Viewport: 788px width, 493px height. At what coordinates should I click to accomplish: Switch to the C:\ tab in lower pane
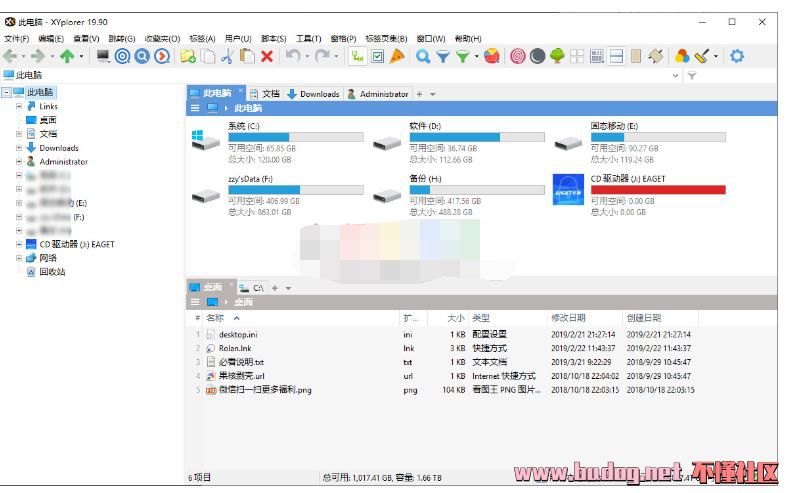(x=251, y=288)
